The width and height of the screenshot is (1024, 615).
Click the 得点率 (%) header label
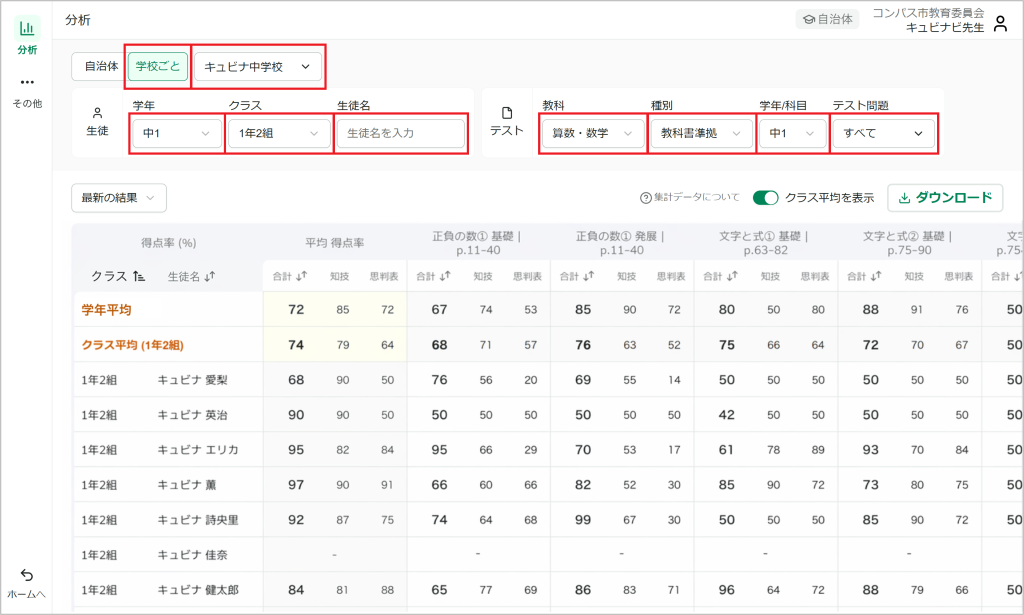(x=168, y=243)
